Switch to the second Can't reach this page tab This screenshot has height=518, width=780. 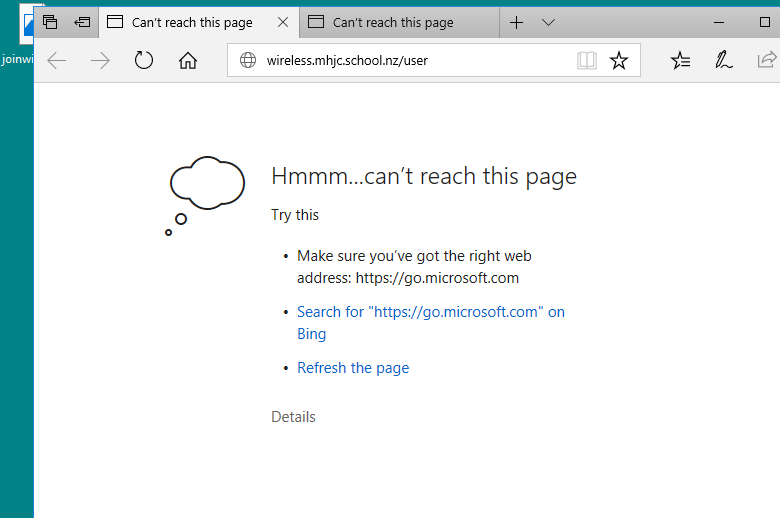[399, 22]
